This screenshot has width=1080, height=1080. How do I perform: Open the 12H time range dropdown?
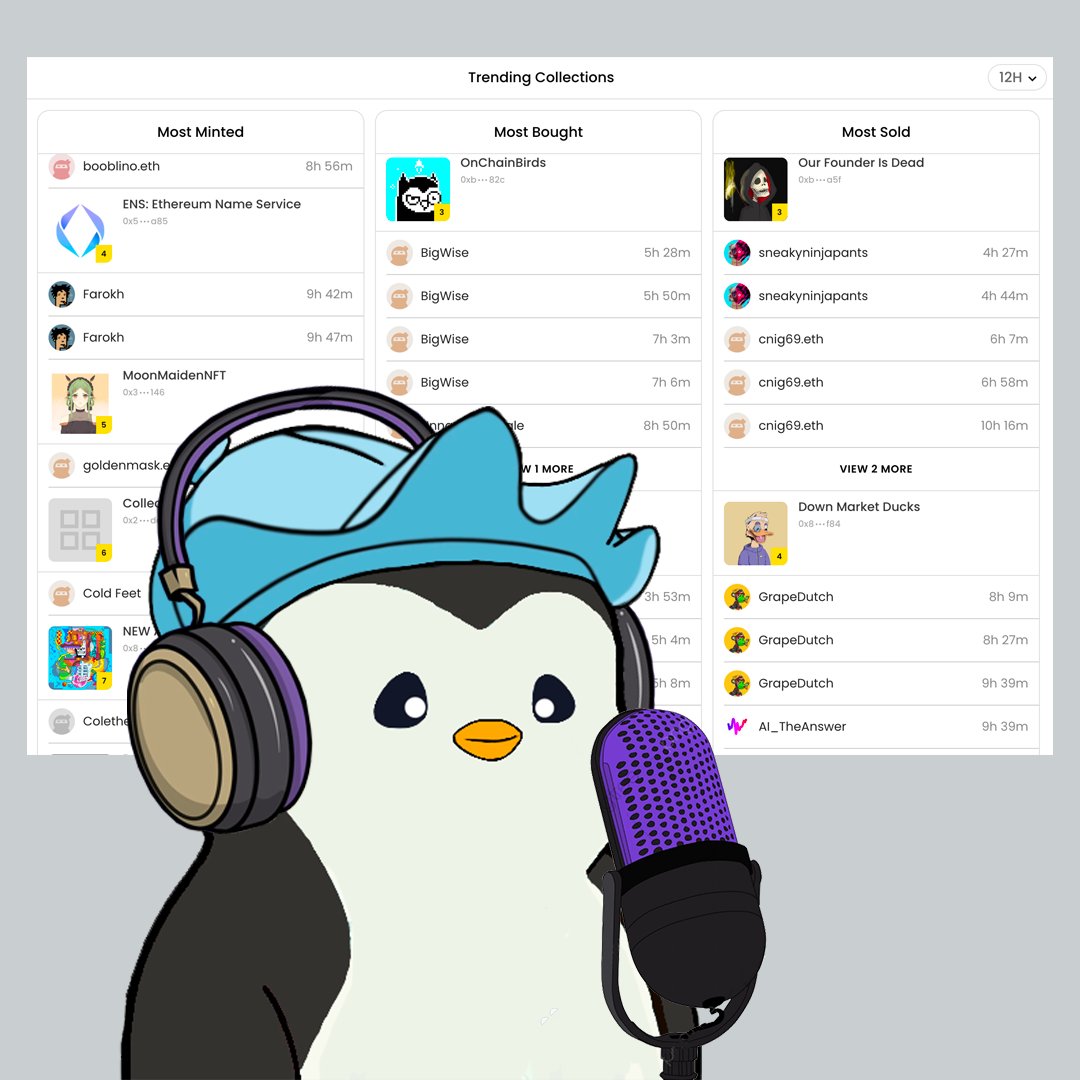click(1017, 77)
